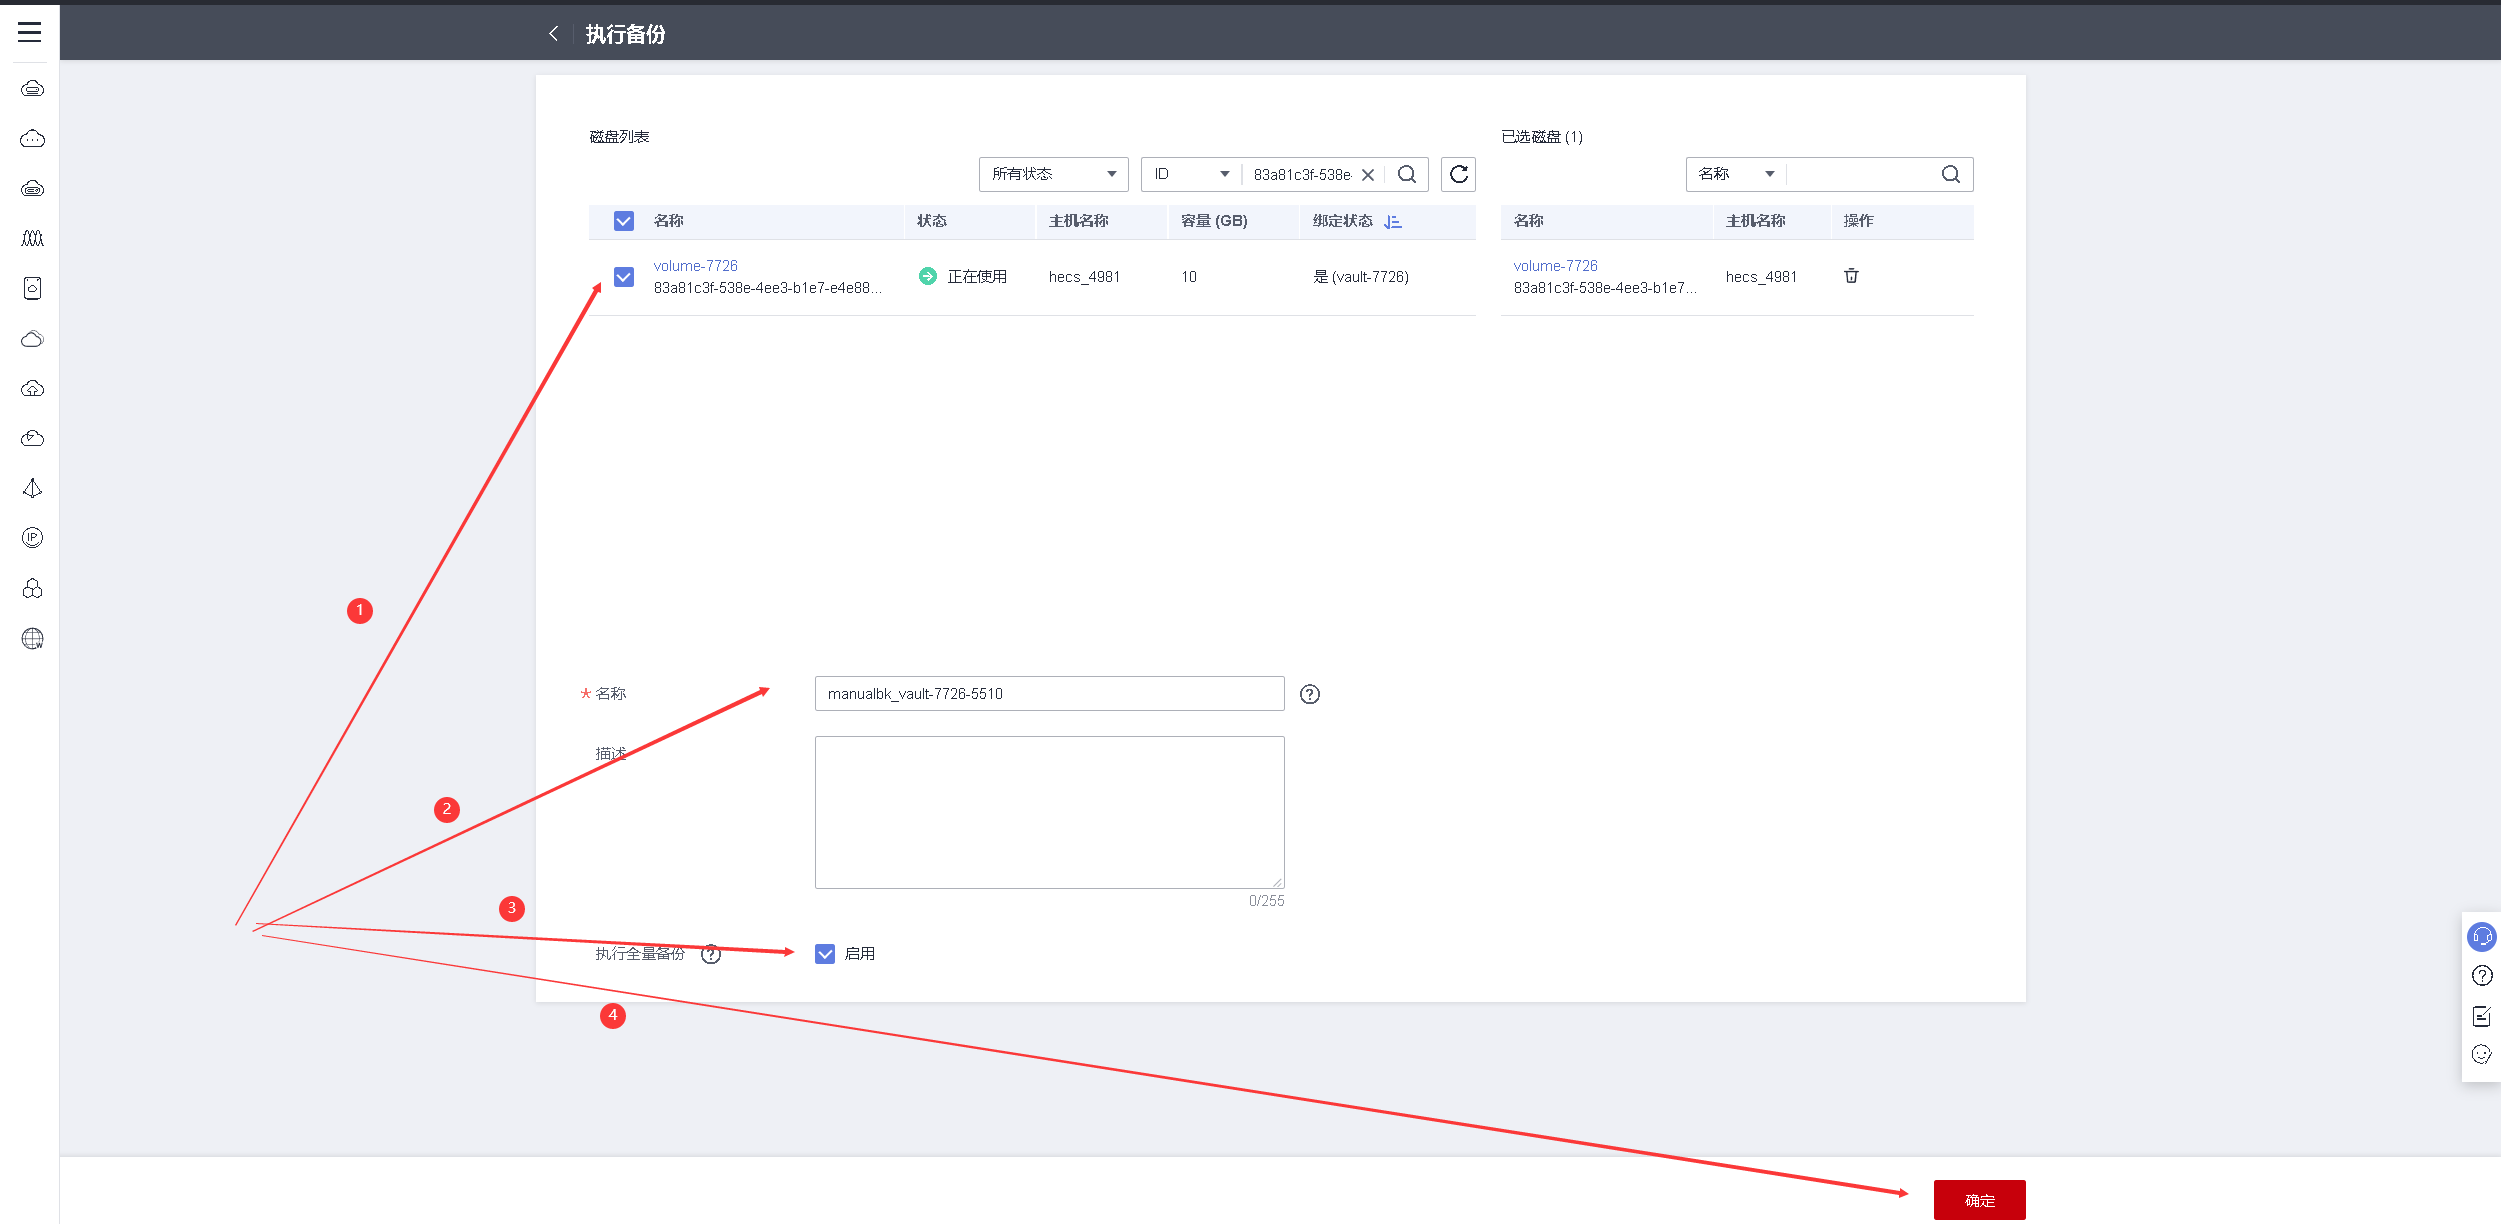Open the 所有状态 status dropdown
The image size is (2501, 1224).
coord(1053,174)
